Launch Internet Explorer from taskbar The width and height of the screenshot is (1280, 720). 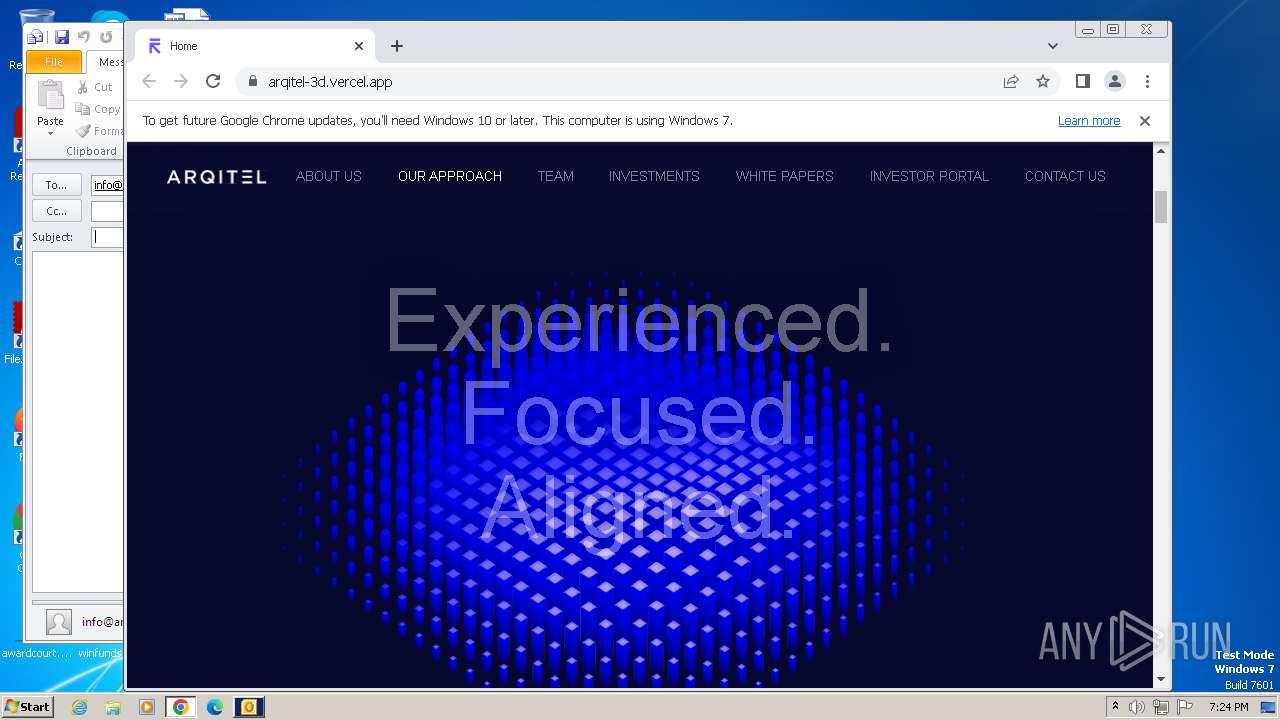tap(80, 707)
